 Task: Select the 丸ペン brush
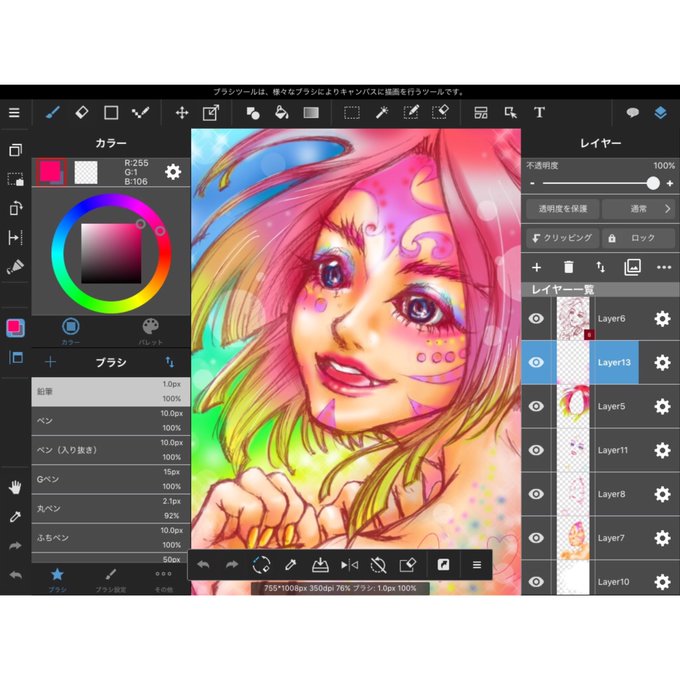(111, 509)
